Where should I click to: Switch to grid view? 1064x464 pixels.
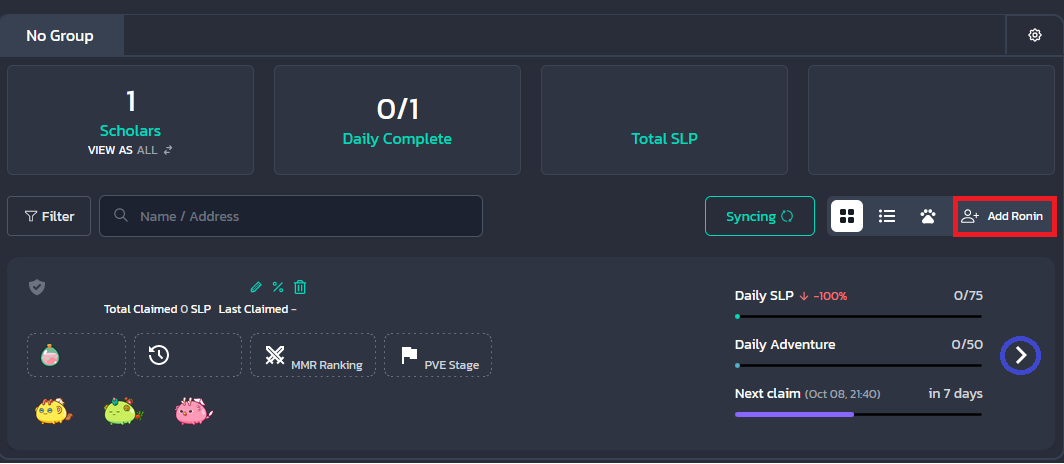click(x=847, y=216)
